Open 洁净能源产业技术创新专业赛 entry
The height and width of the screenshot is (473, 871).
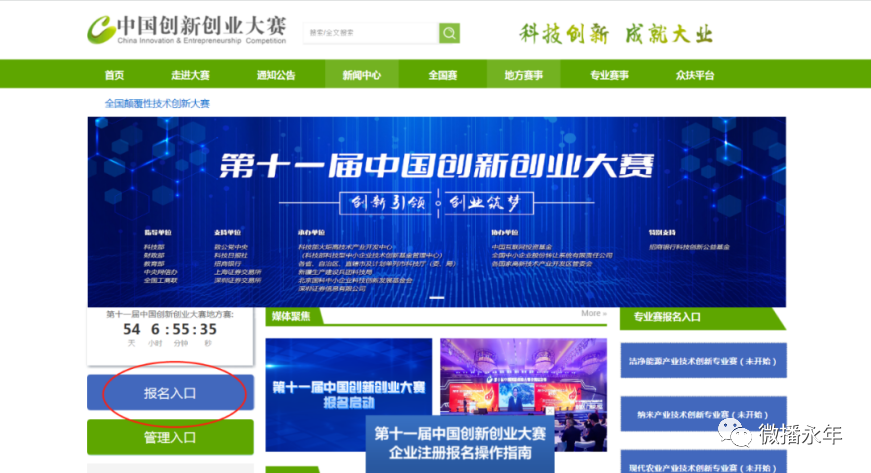(x=703, y=361)
